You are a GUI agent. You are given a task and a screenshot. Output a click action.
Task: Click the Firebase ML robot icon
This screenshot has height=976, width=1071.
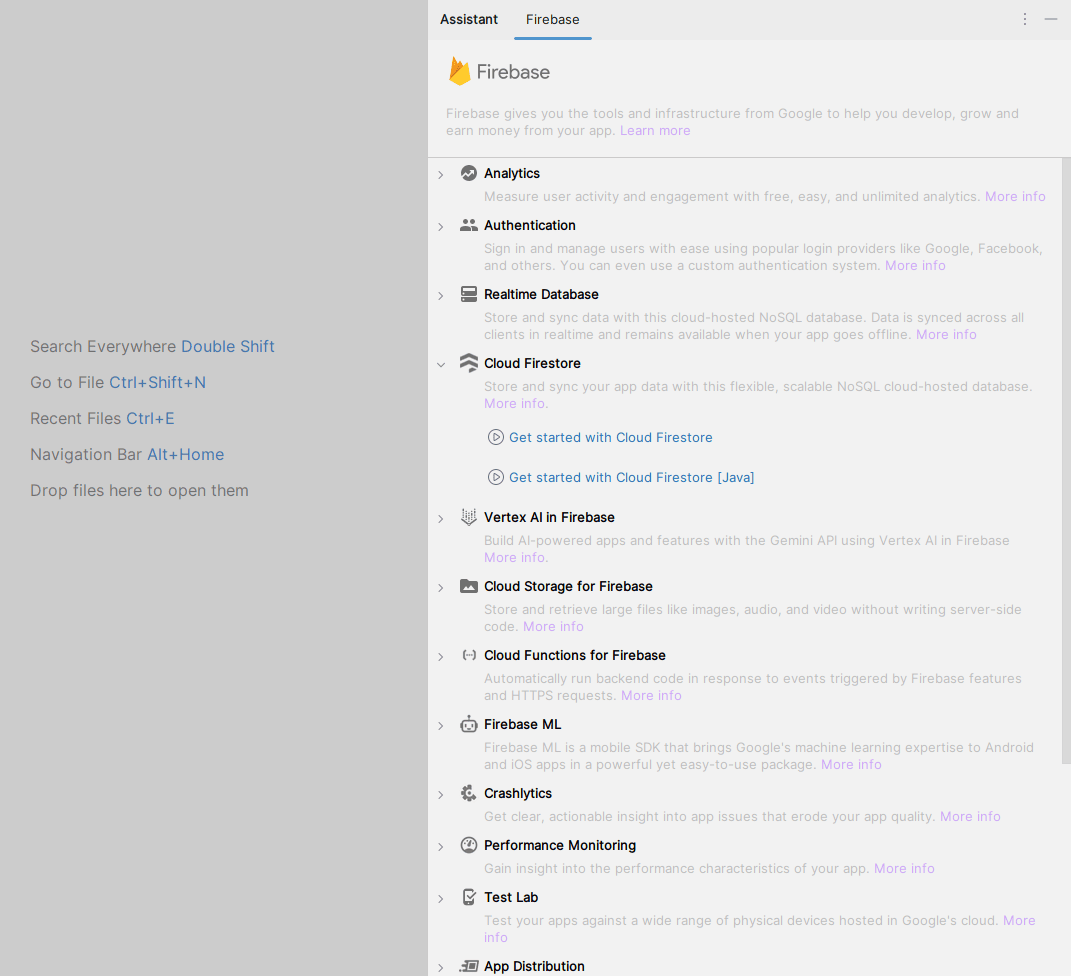coord(469,724)
